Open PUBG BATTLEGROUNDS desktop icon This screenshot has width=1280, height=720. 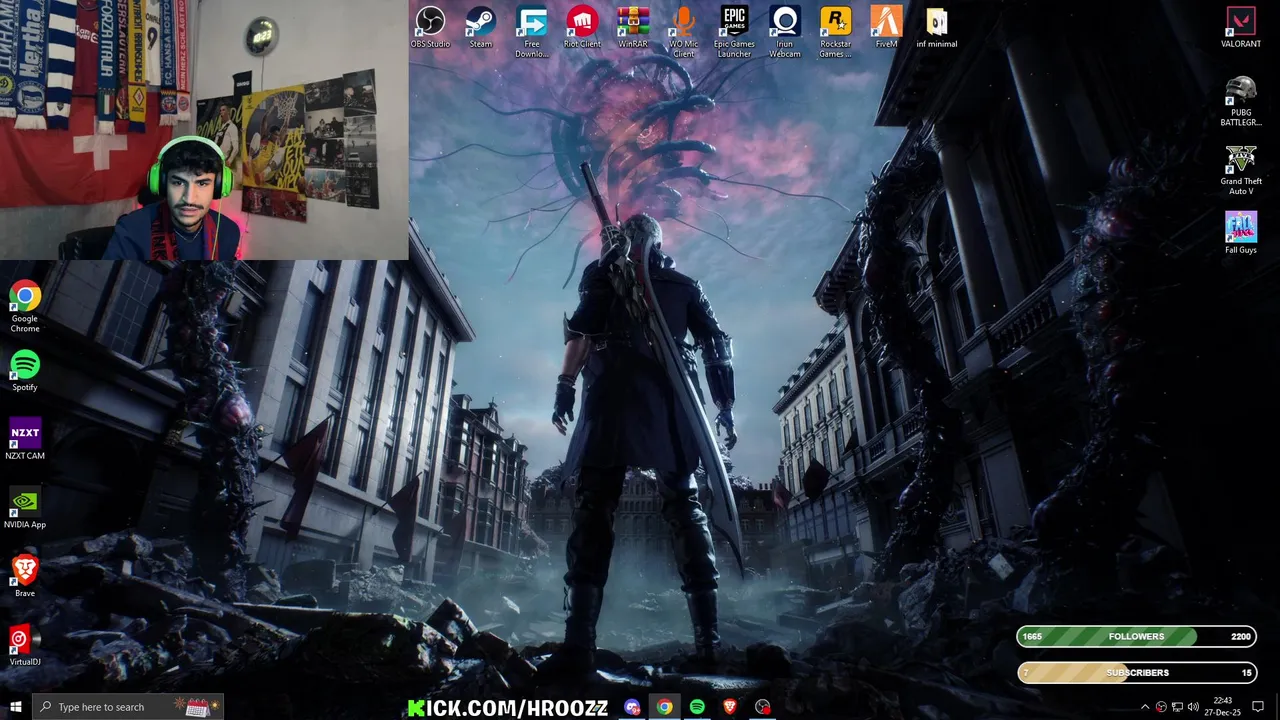(x=1241, y=101)
